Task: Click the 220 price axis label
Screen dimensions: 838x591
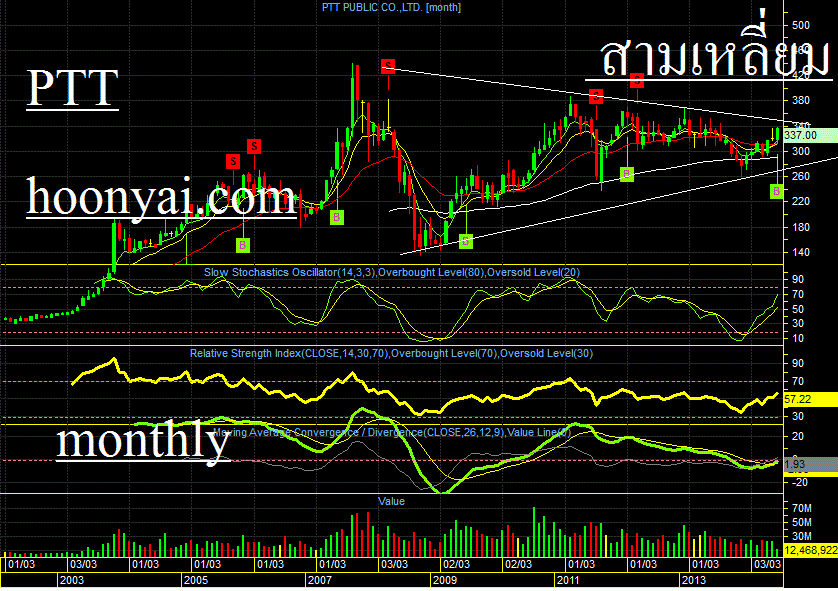Action: tap(801, 201)
